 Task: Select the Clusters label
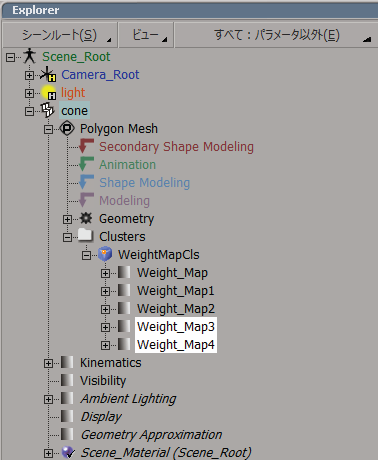pos(122,237)
